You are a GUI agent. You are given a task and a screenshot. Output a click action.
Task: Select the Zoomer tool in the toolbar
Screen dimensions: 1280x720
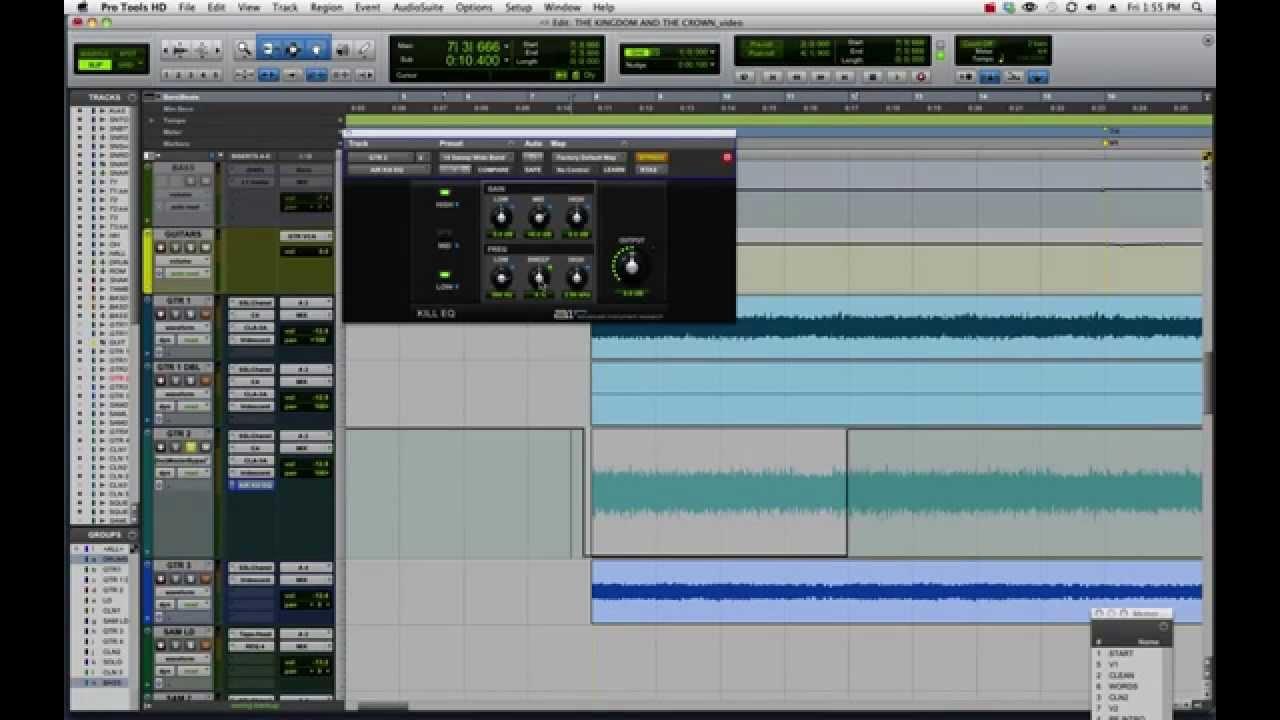[244, 49]
